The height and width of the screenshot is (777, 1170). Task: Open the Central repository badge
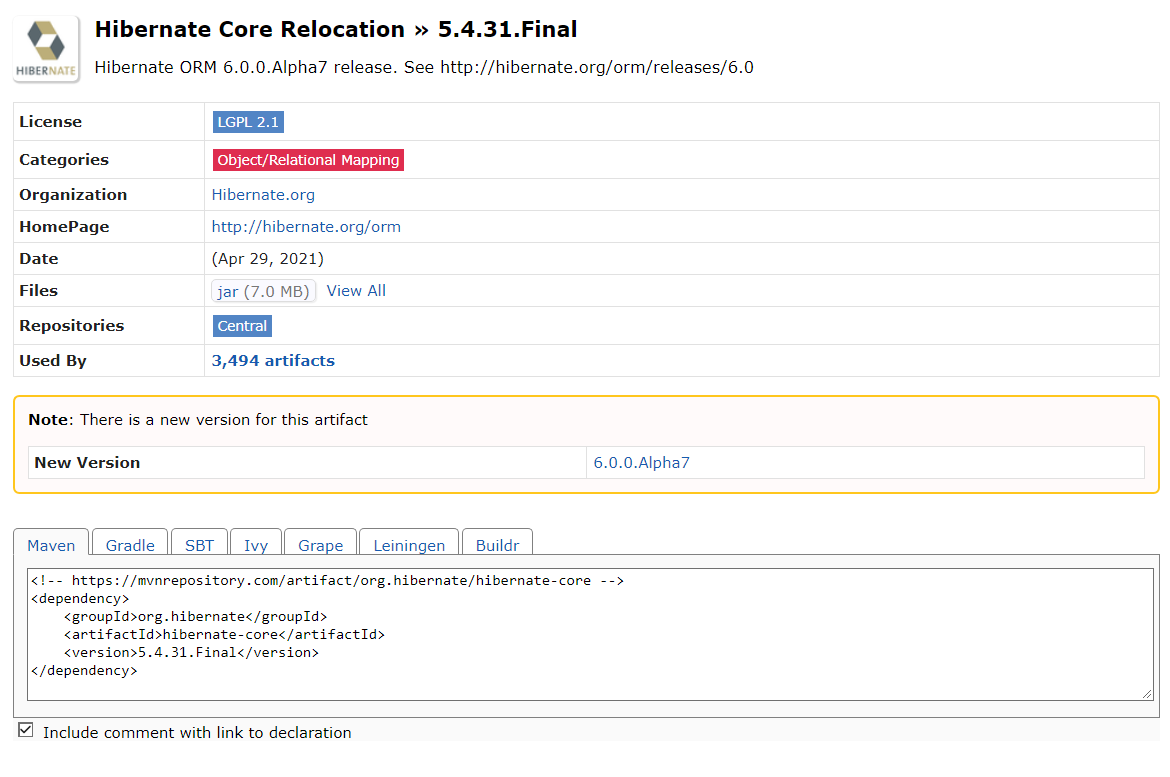pos(242,325)
